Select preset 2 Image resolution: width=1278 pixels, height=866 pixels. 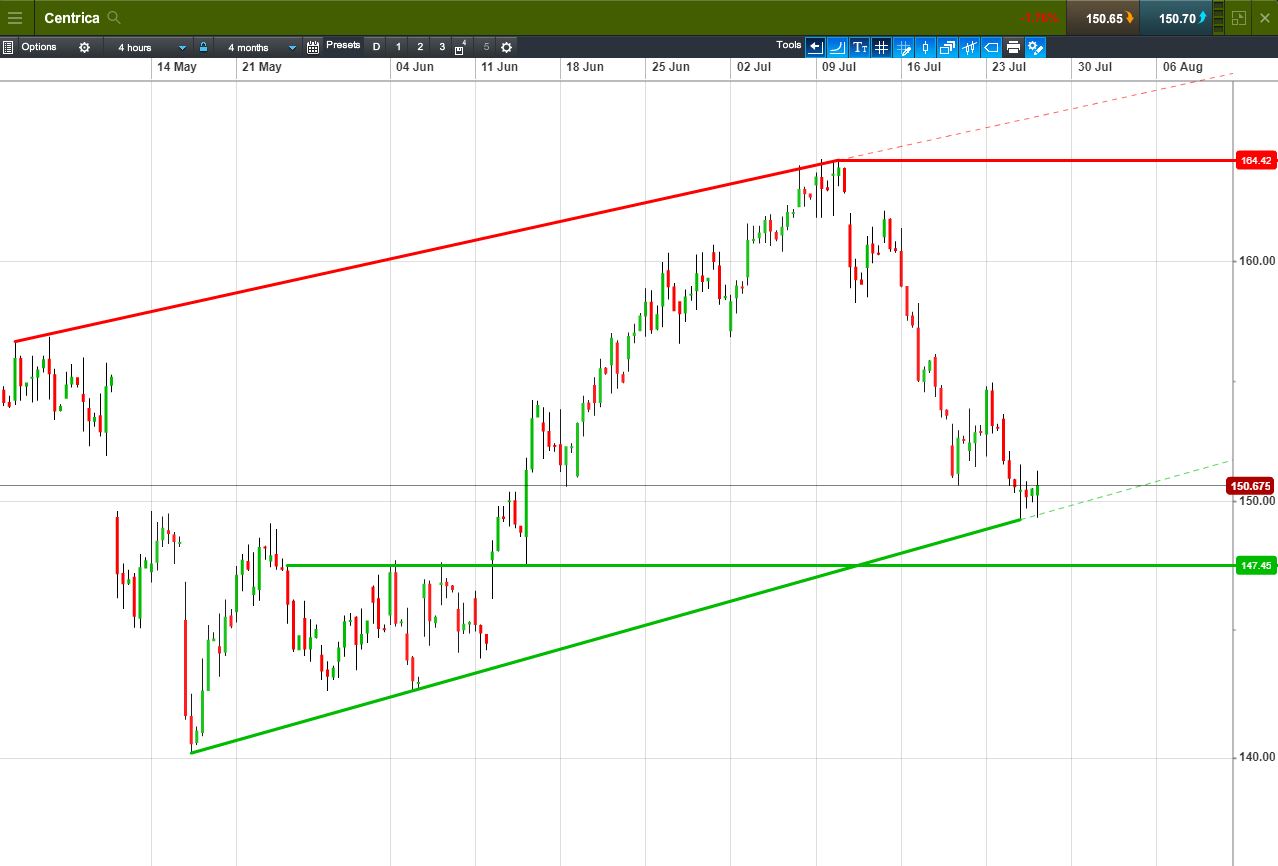pos(420,47)
